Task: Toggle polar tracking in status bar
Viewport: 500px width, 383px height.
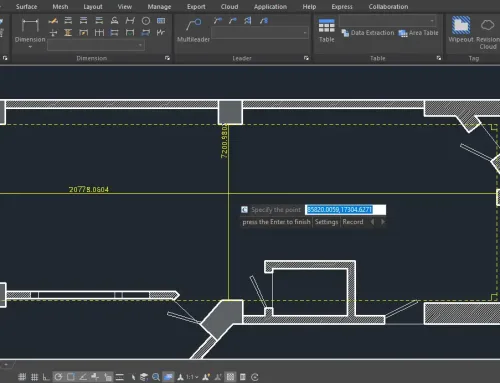Action: [x=58, y=377]
